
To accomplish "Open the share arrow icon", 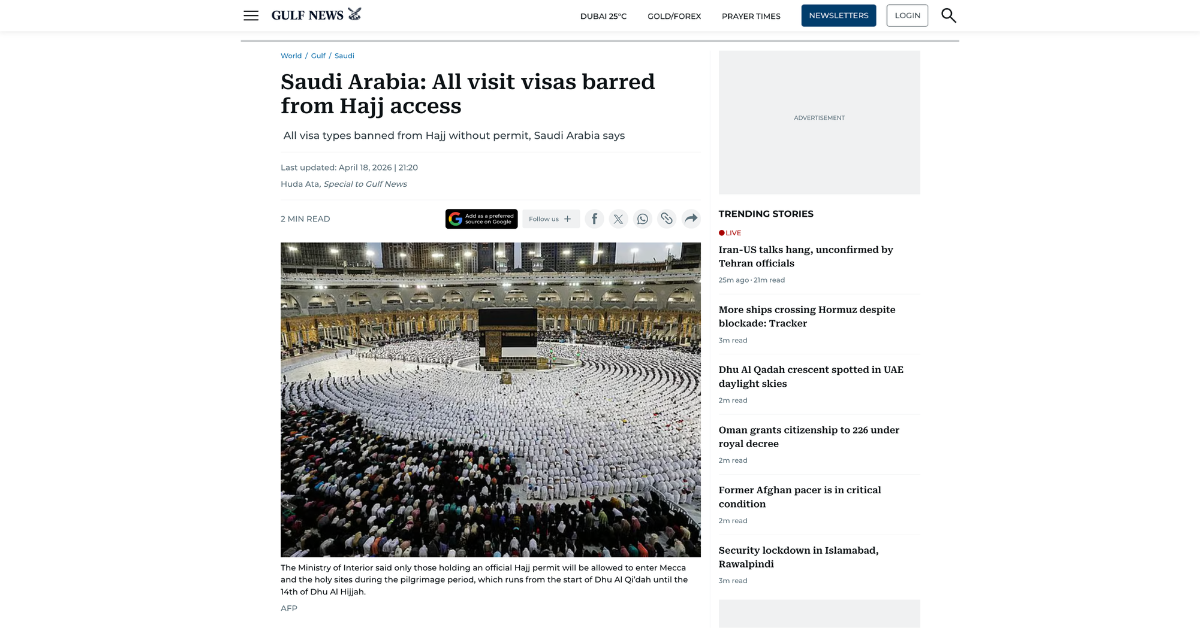I will coord(691,219).
